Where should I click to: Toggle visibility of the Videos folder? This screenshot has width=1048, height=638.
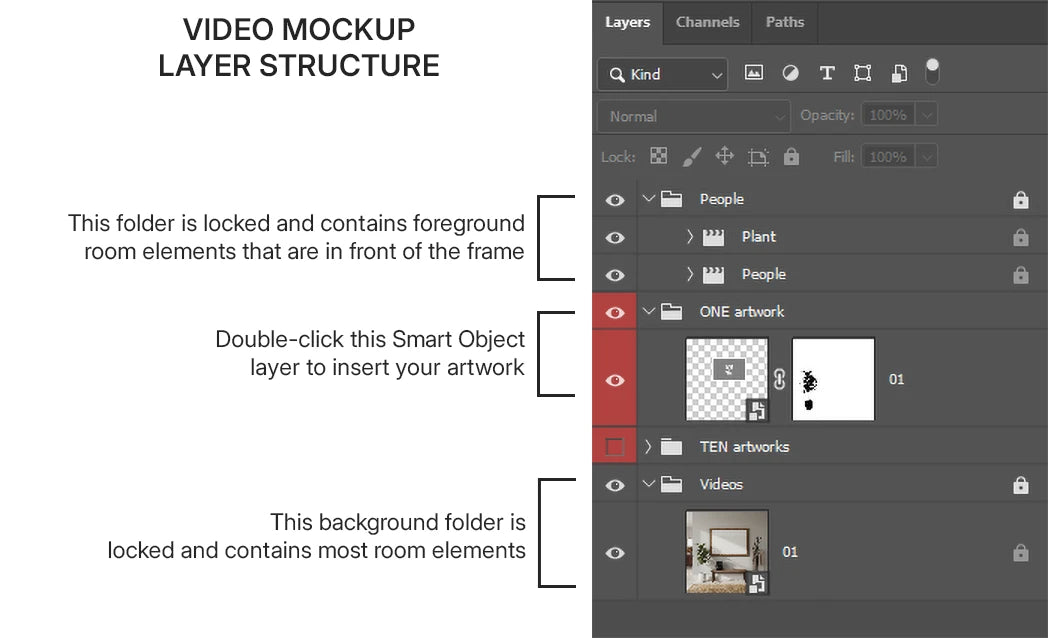[x=615, y=485]
